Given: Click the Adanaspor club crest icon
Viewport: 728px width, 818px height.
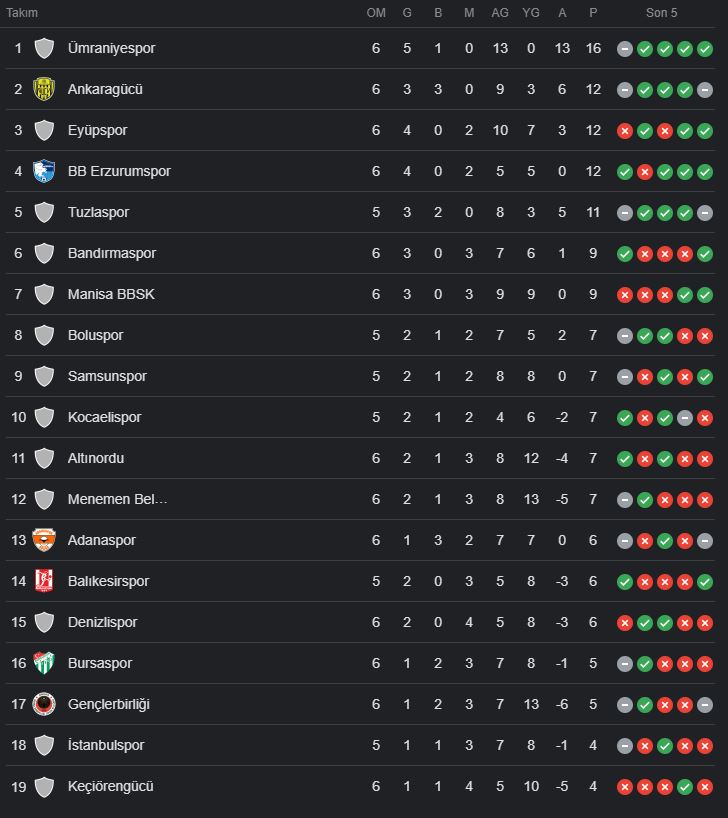Looking at the screenshot, I should 44,540.
